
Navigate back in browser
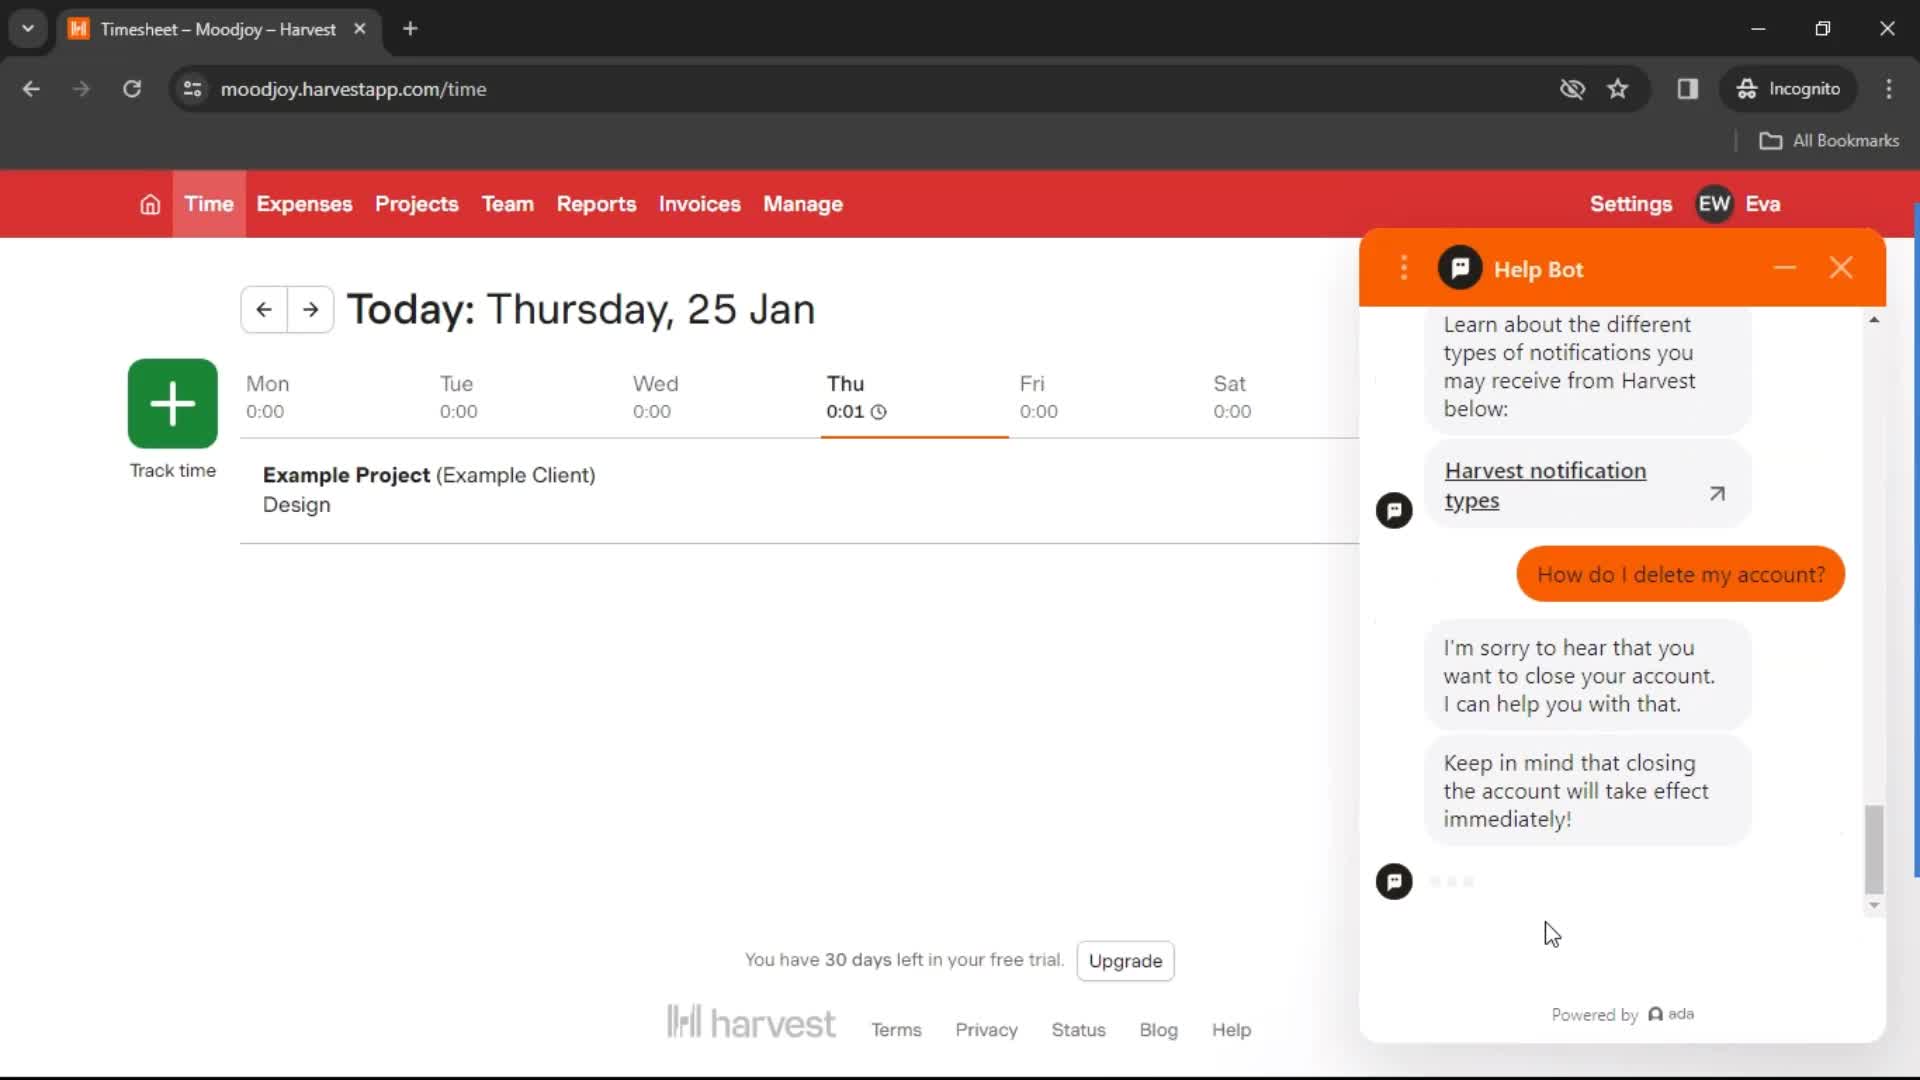point(31,89)
